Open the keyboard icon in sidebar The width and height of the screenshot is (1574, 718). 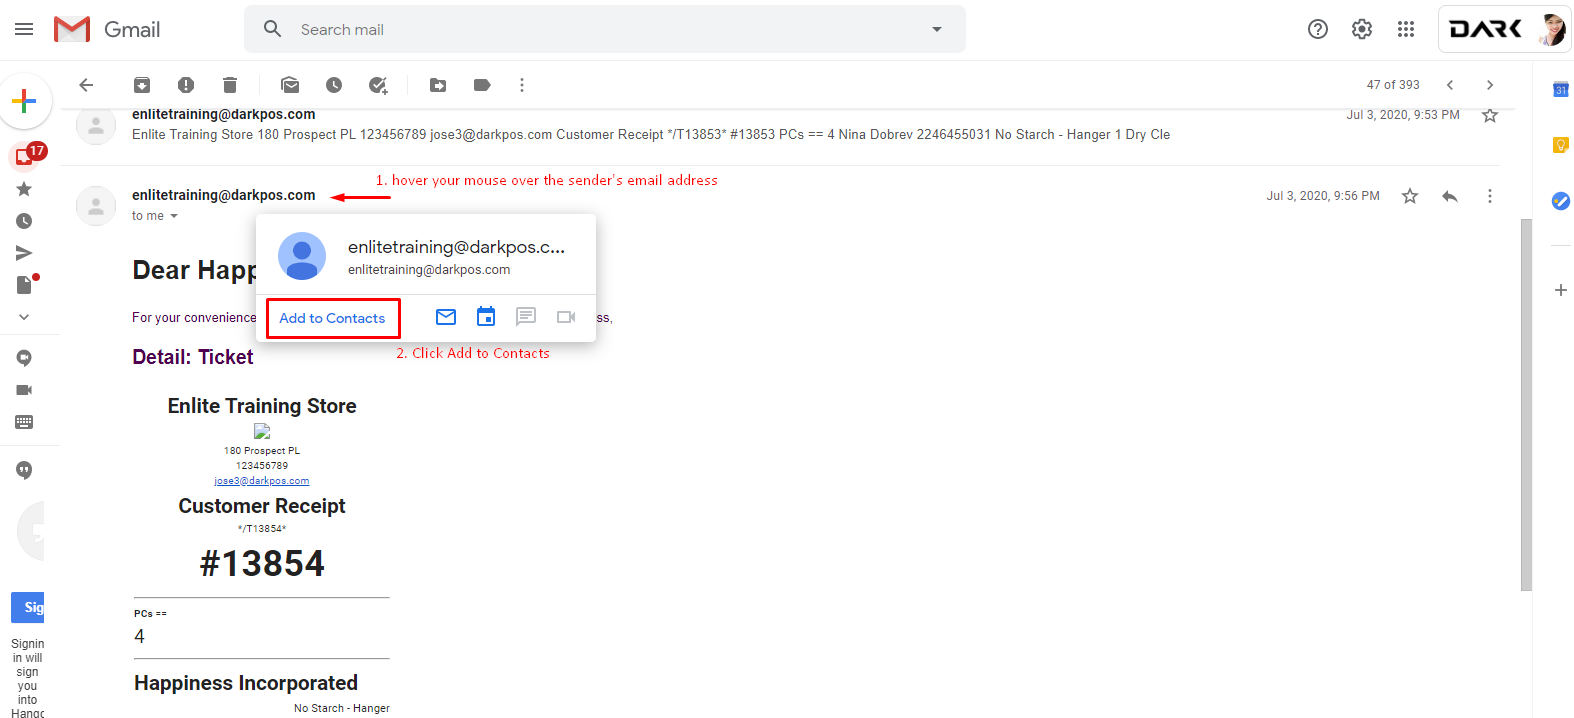[x=24, y=422]
